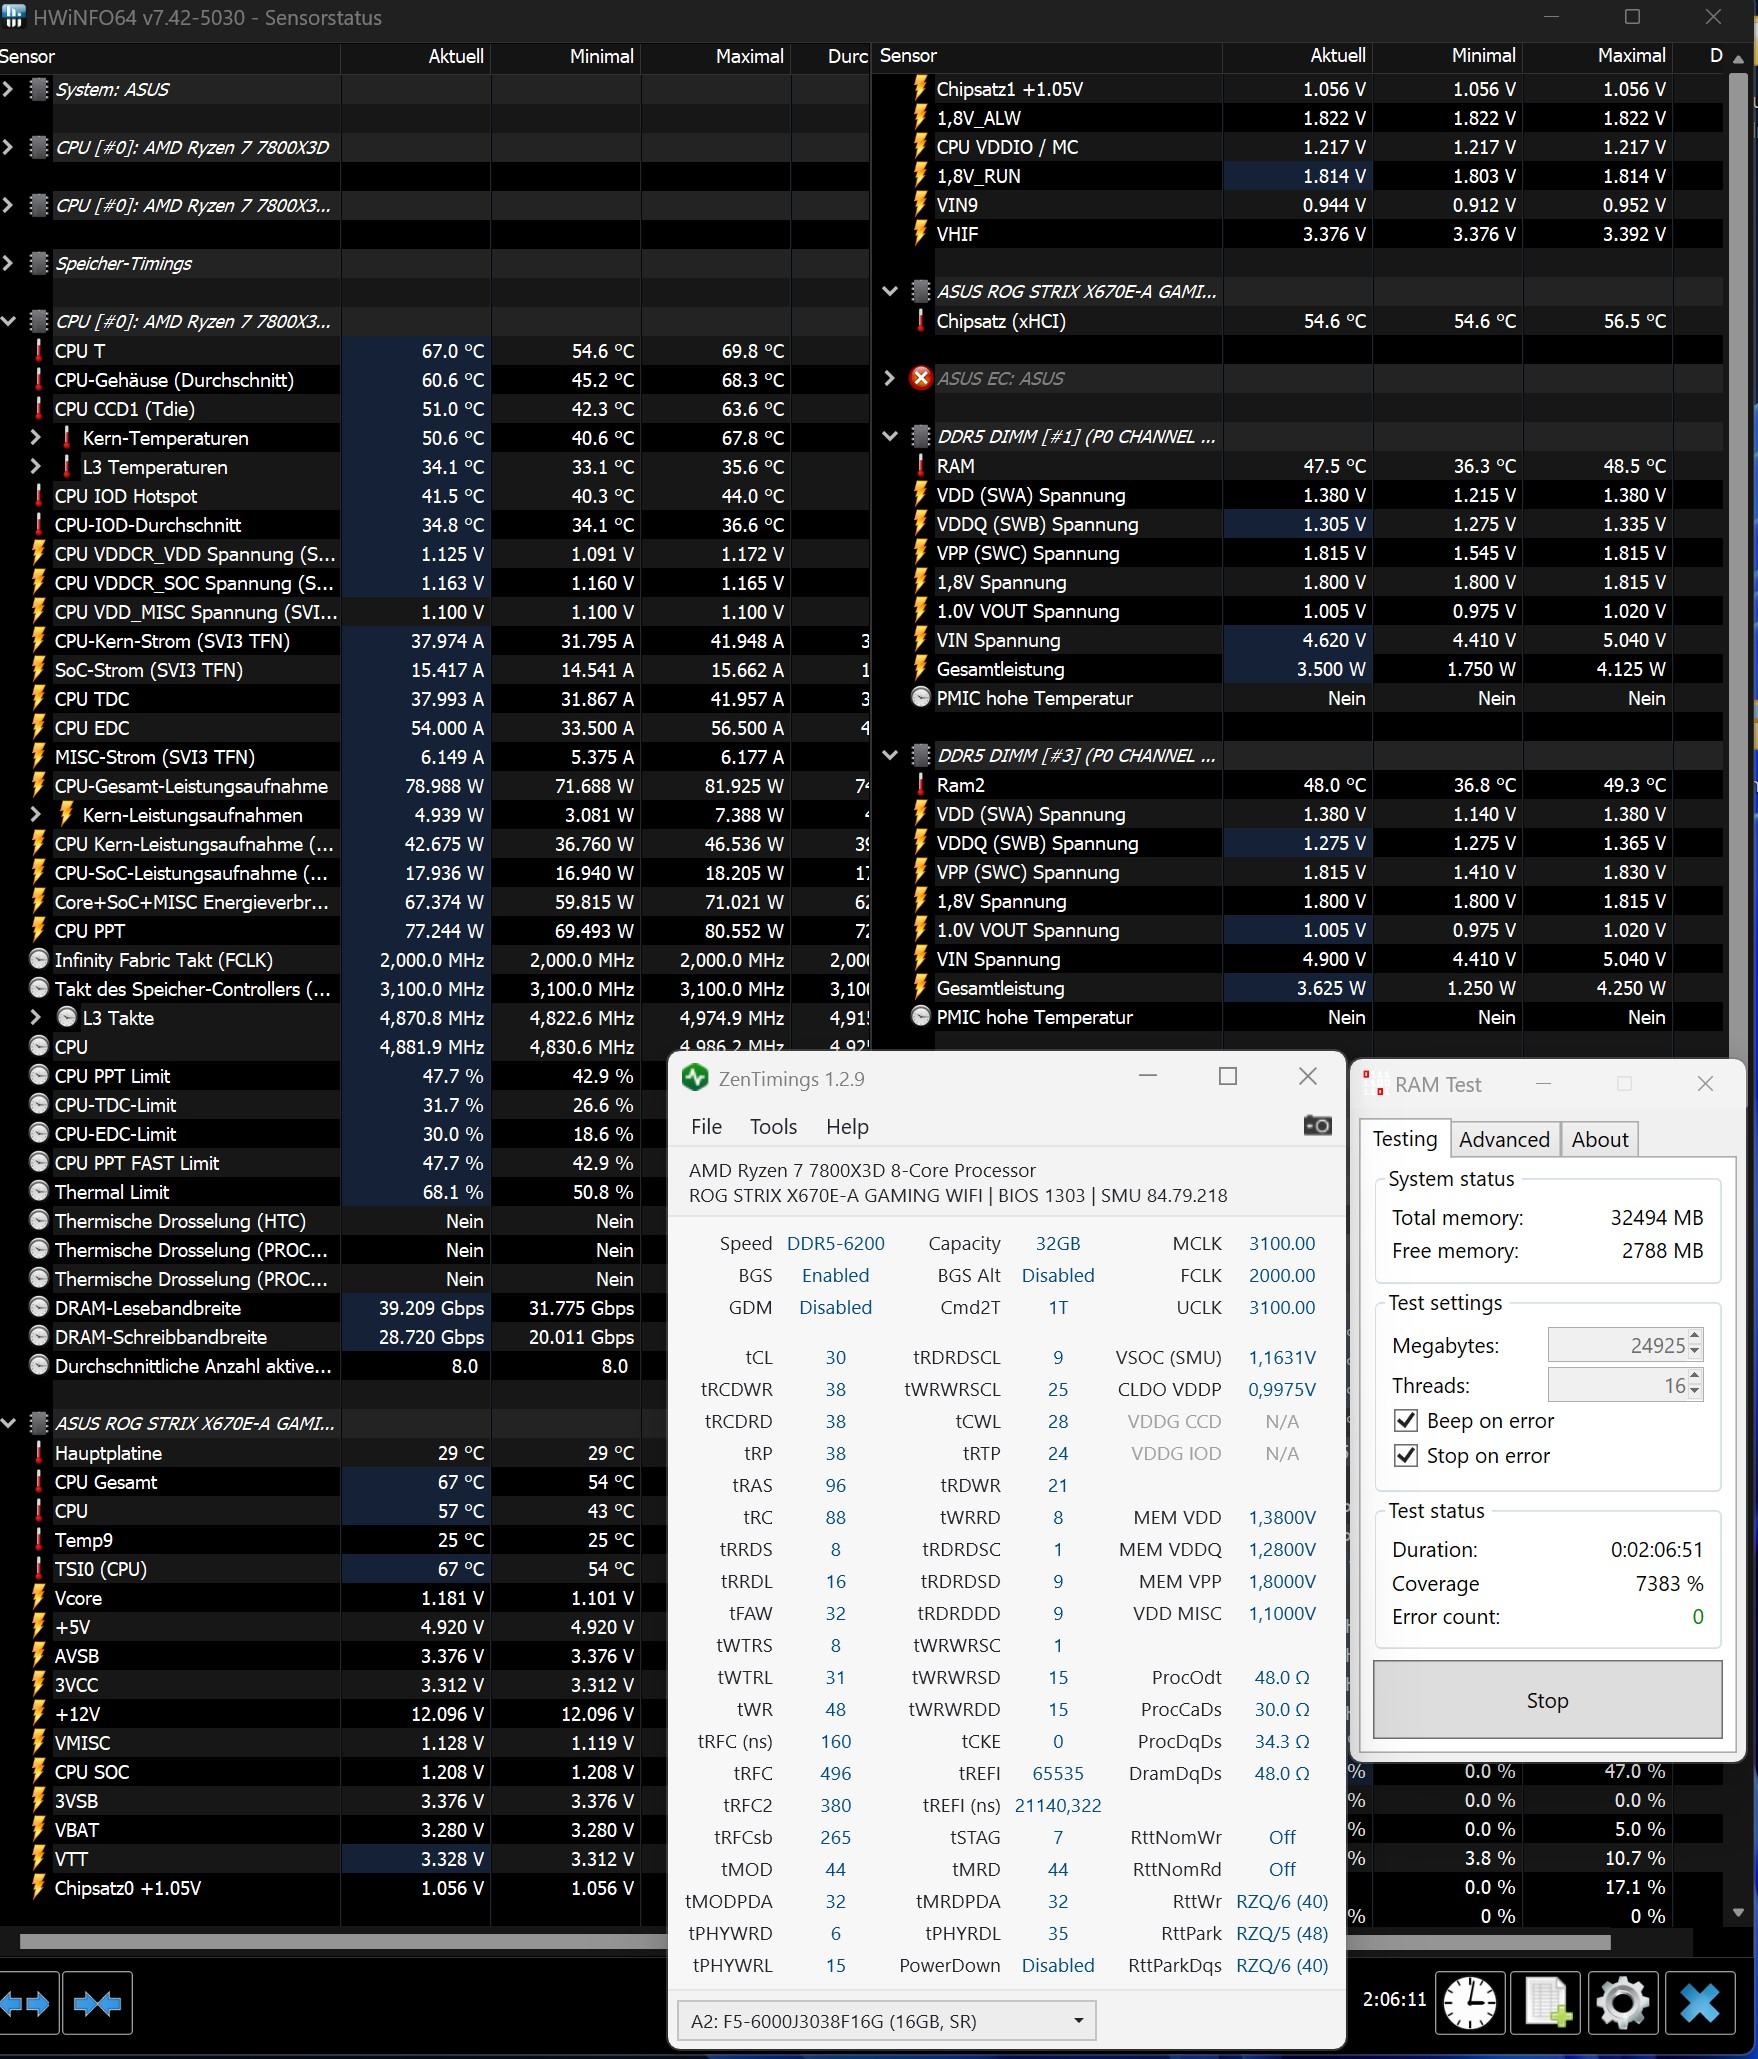The width and height of the screenshot is (1758, 2059).
Task: Click the thermometer icon next to CPU T
Action: coord(39,350)
